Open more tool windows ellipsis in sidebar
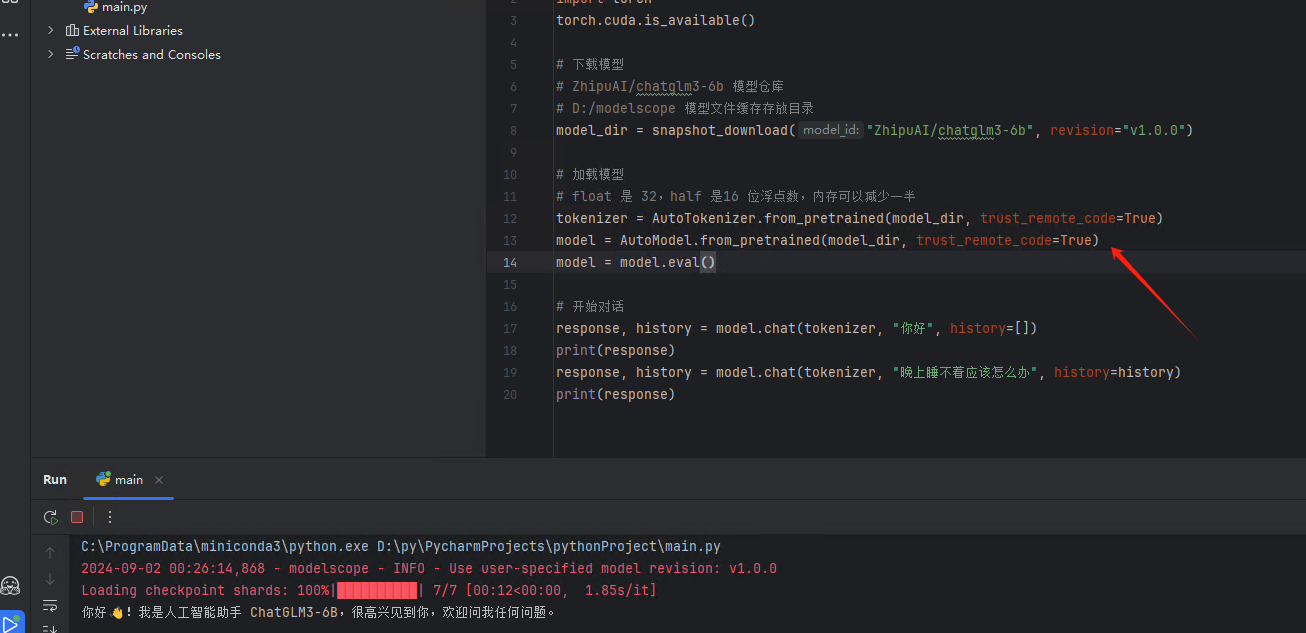1306x633 pixels. coord(10,35)
